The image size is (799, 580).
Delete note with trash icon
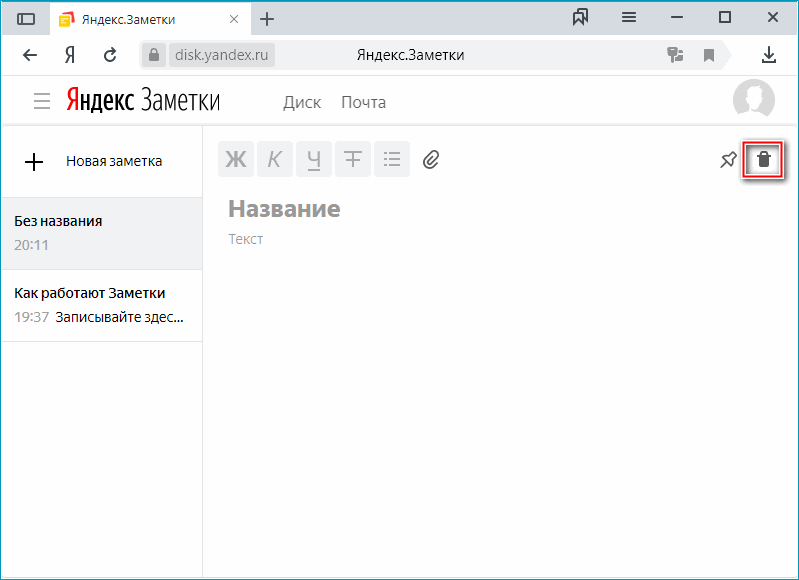point(763,160)
